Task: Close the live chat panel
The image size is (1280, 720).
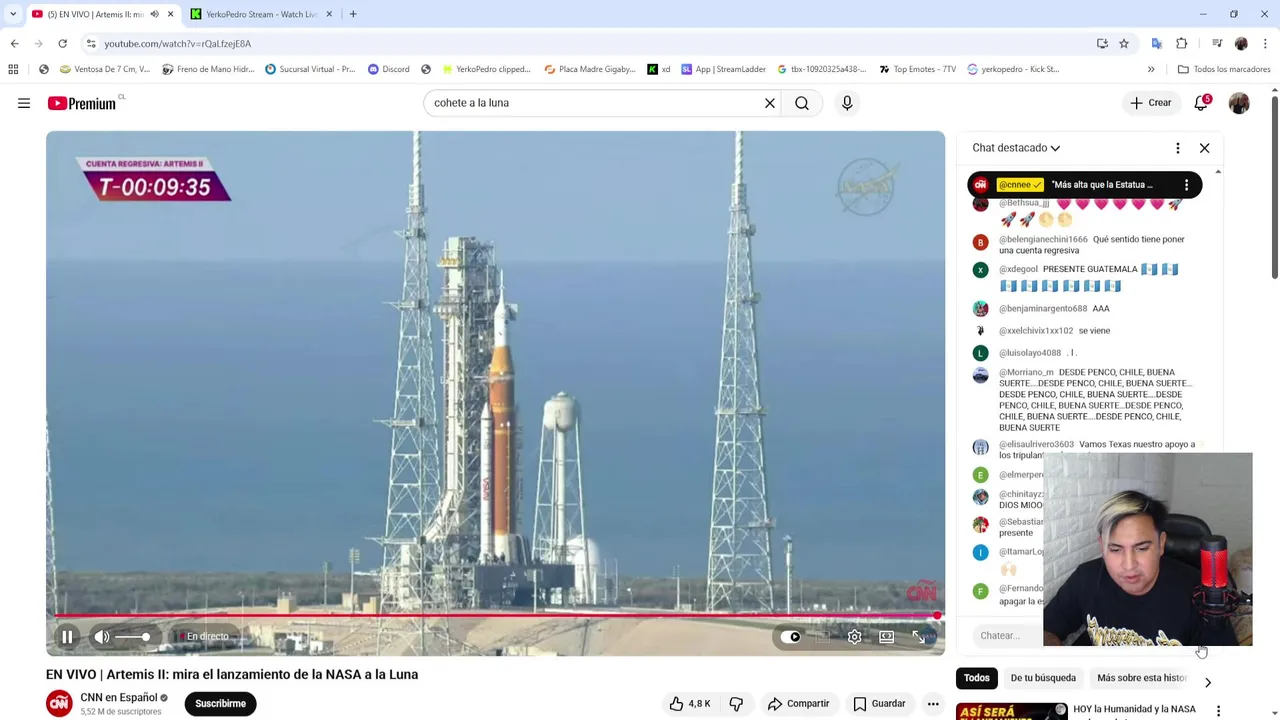Action: click(1204, 148)
